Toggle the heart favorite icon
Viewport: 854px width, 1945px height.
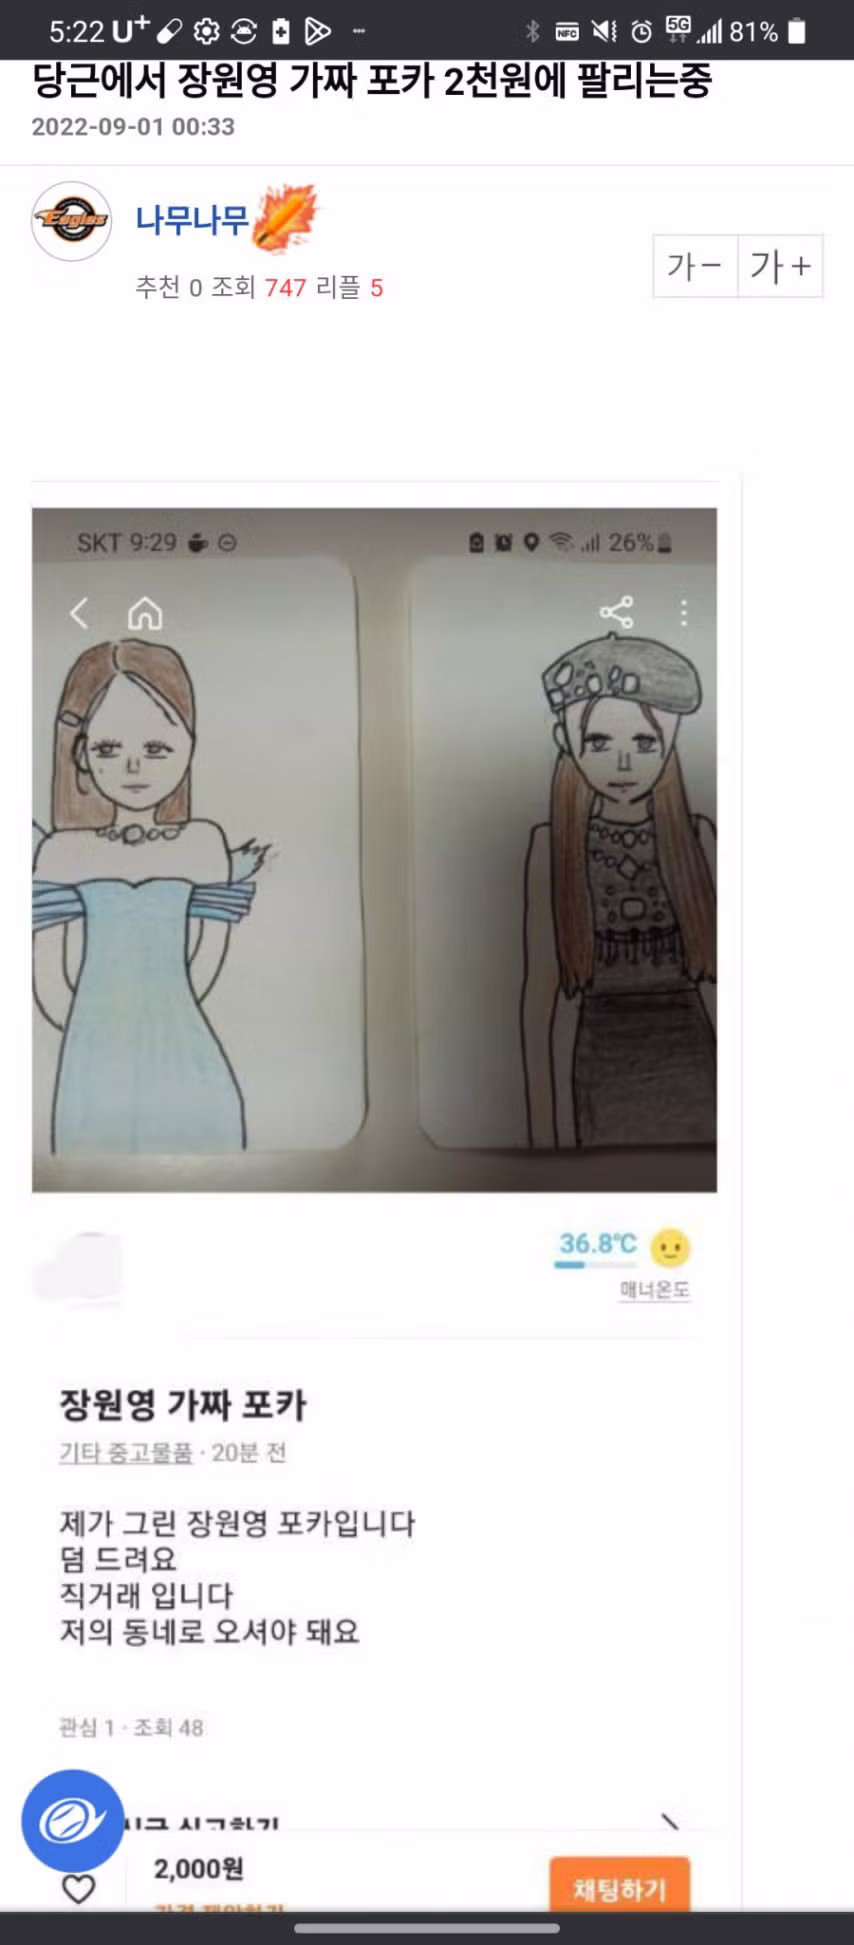[79, 1888]
